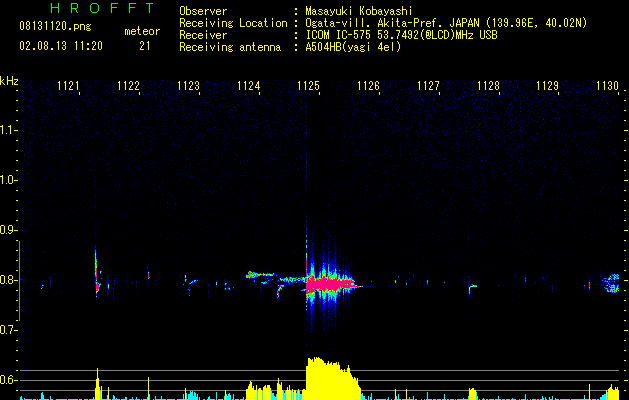
Task: Click the 1130 time marker
Action: coord(608,86)
